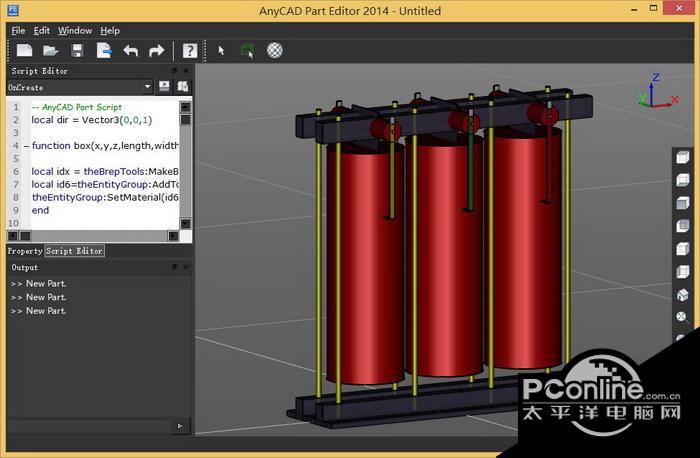Open the Help menu
700x458 pixels.
pyautogui.click(x=110, y=30)
